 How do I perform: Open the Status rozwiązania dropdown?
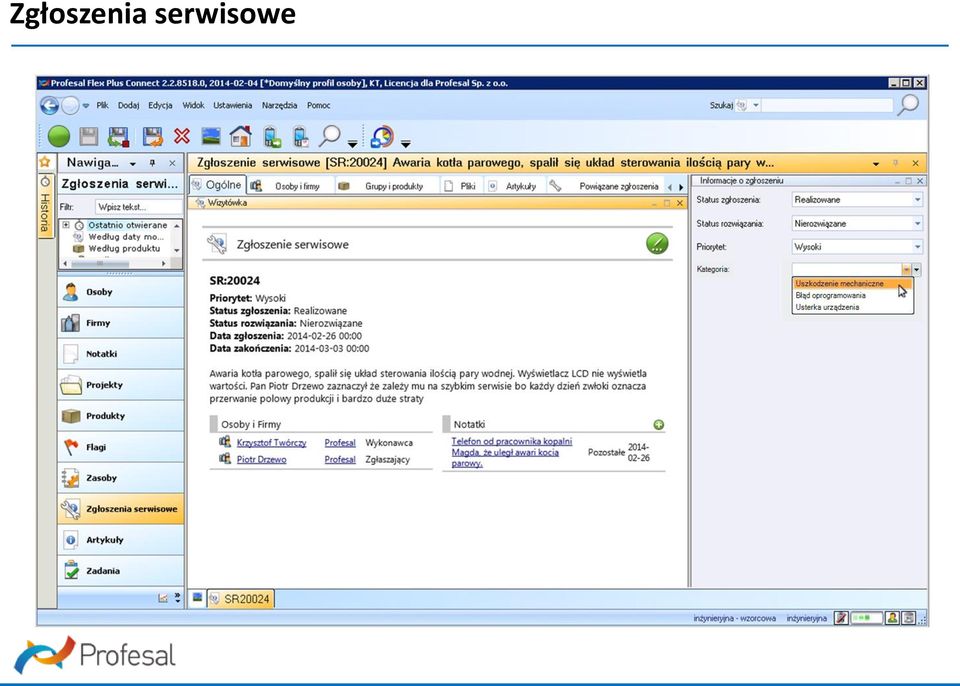click(917, 224)
